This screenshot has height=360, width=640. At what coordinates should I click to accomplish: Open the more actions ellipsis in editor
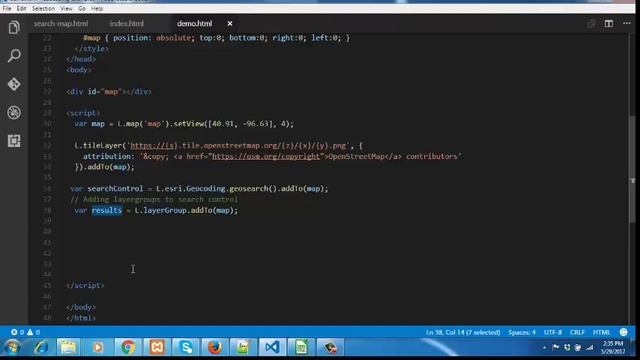627,24
